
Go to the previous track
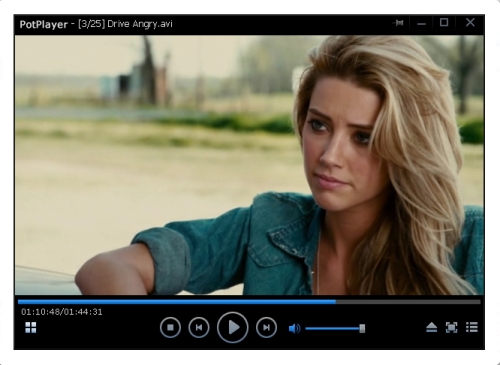click(x=199, y=328)
